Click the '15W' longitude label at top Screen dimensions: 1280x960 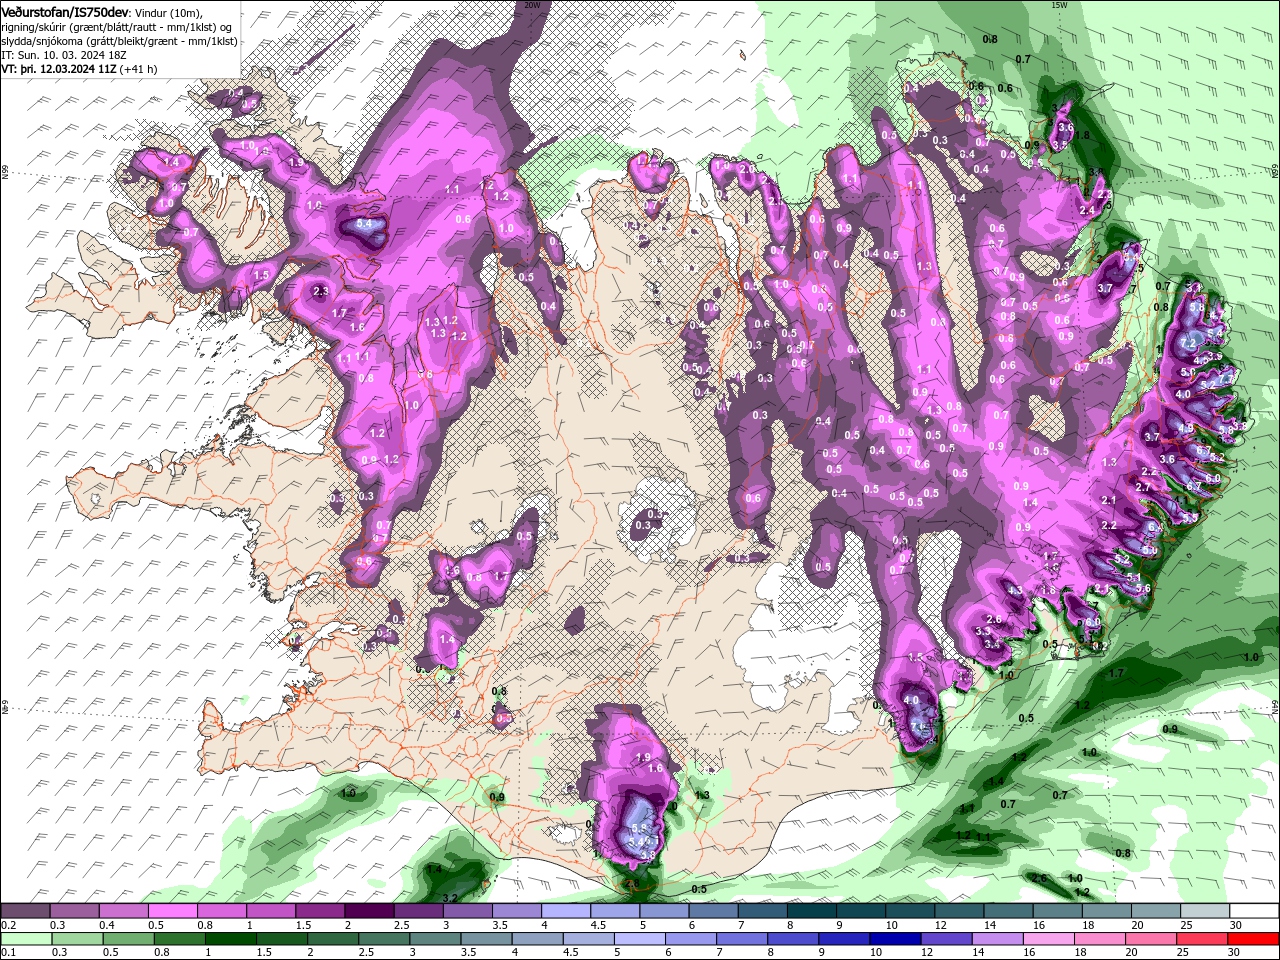(x=1059, y=5)
